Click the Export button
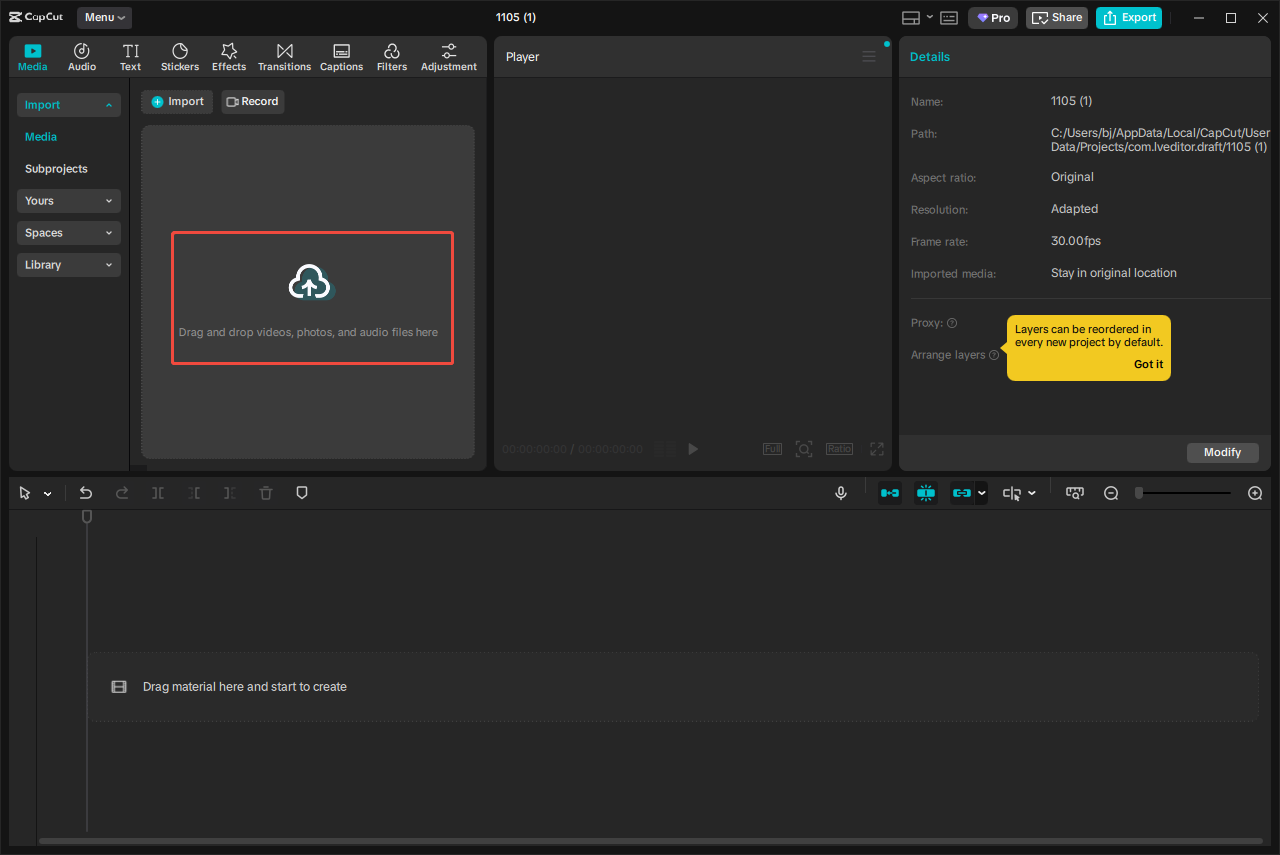1280x855 pixels. click(x=1128, y=17)
